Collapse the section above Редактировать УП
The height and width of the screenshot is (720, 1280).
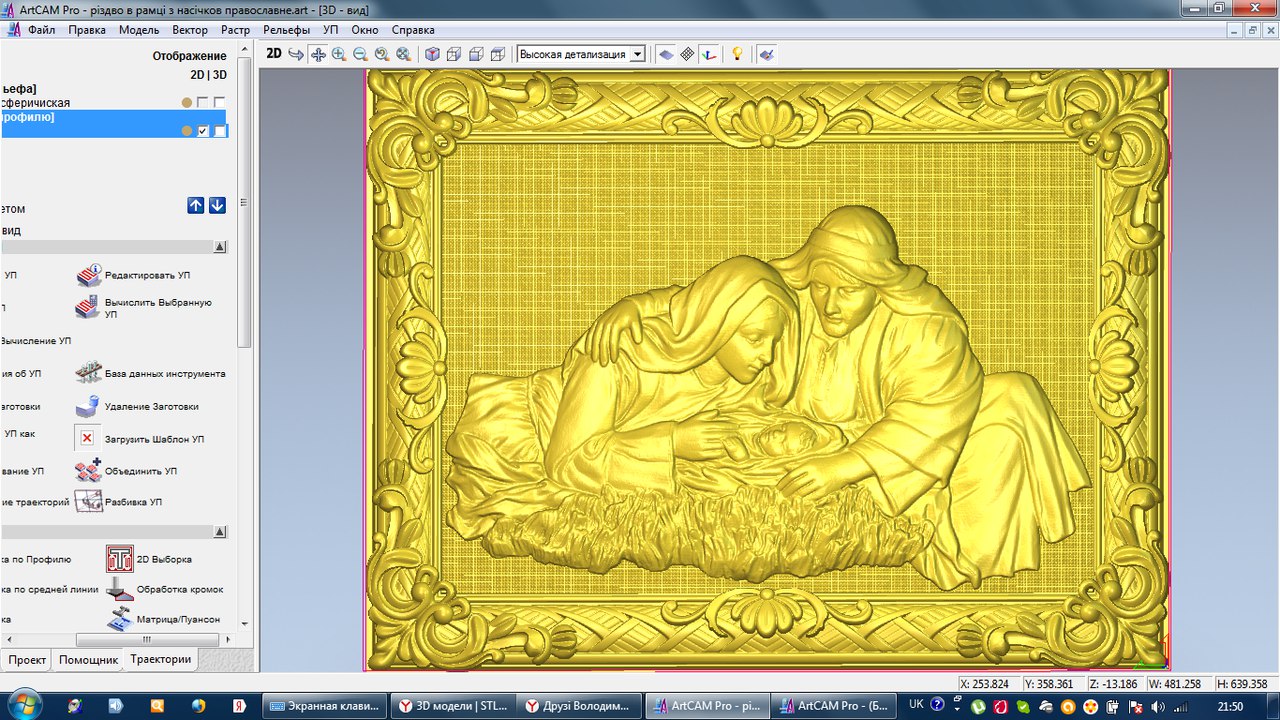point(220,247)
